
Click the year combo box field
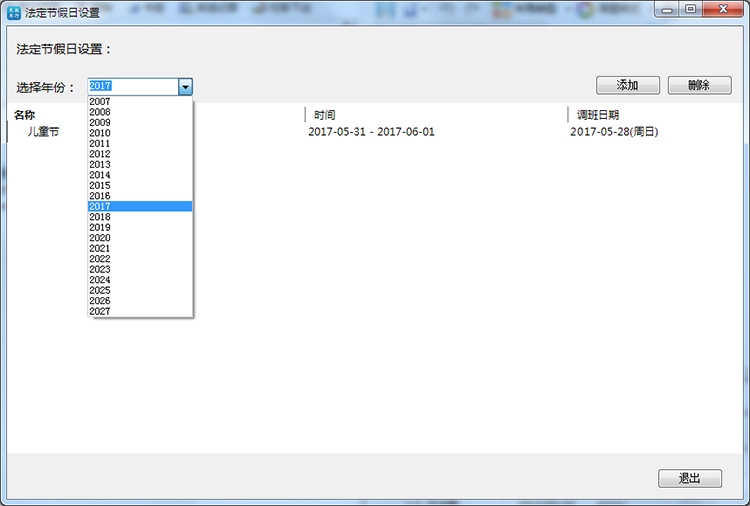(x=132, y=87)
